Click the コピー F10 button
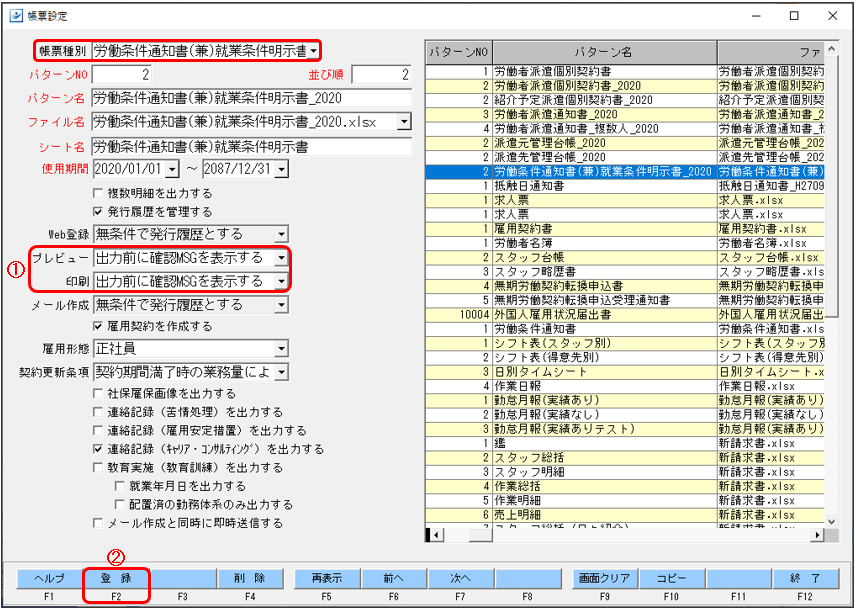856x610 pixels. point(672,579)
